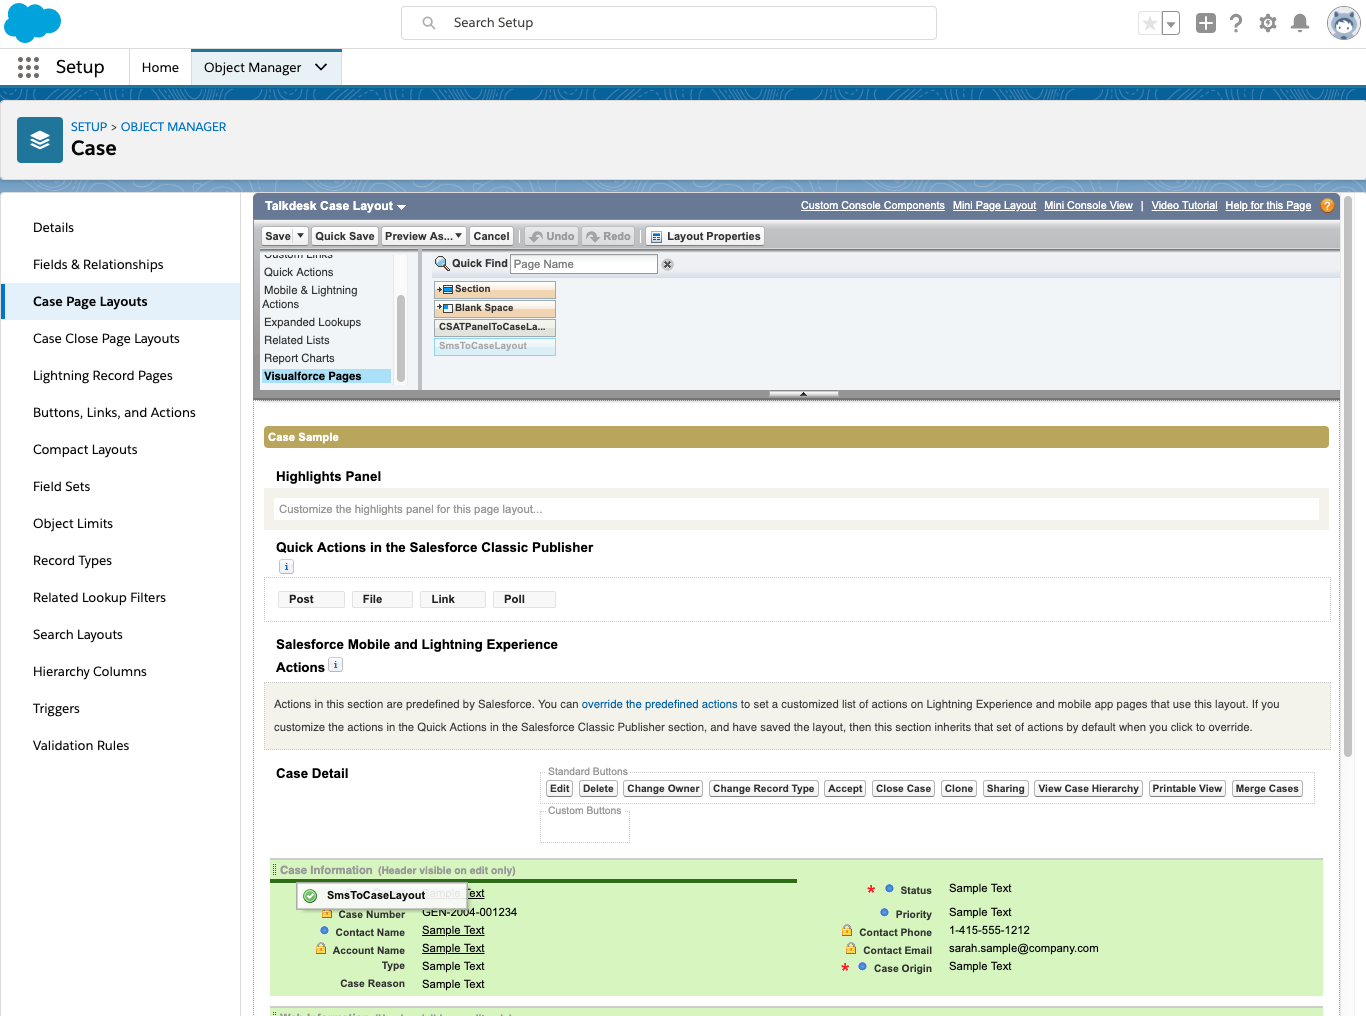Collapse the palette using the up-arrow handle
The height and width of the screenshot is (1016, 1366).
[803, 395]
